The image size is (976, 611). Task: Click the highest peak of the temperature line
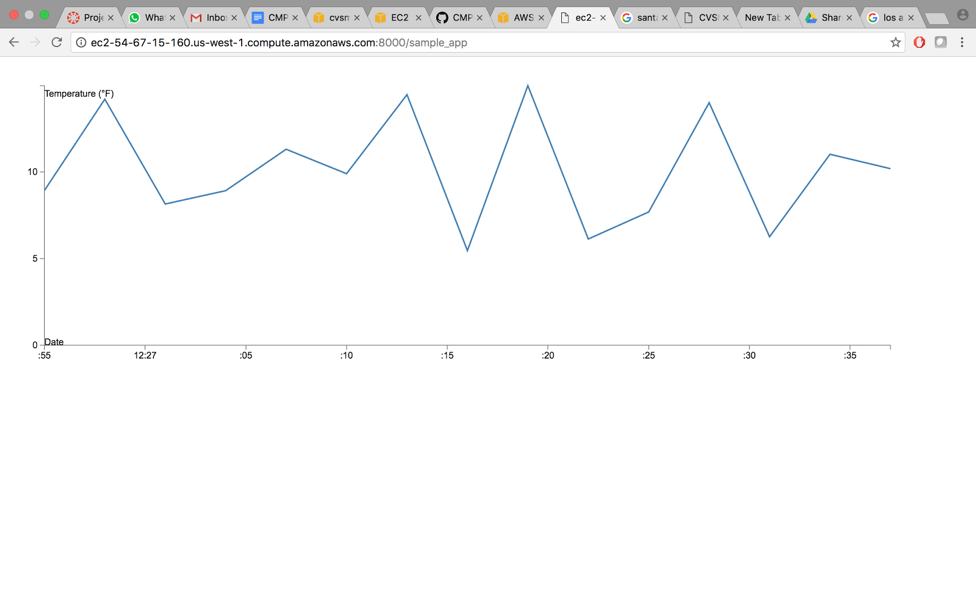(x=528, y=86)
